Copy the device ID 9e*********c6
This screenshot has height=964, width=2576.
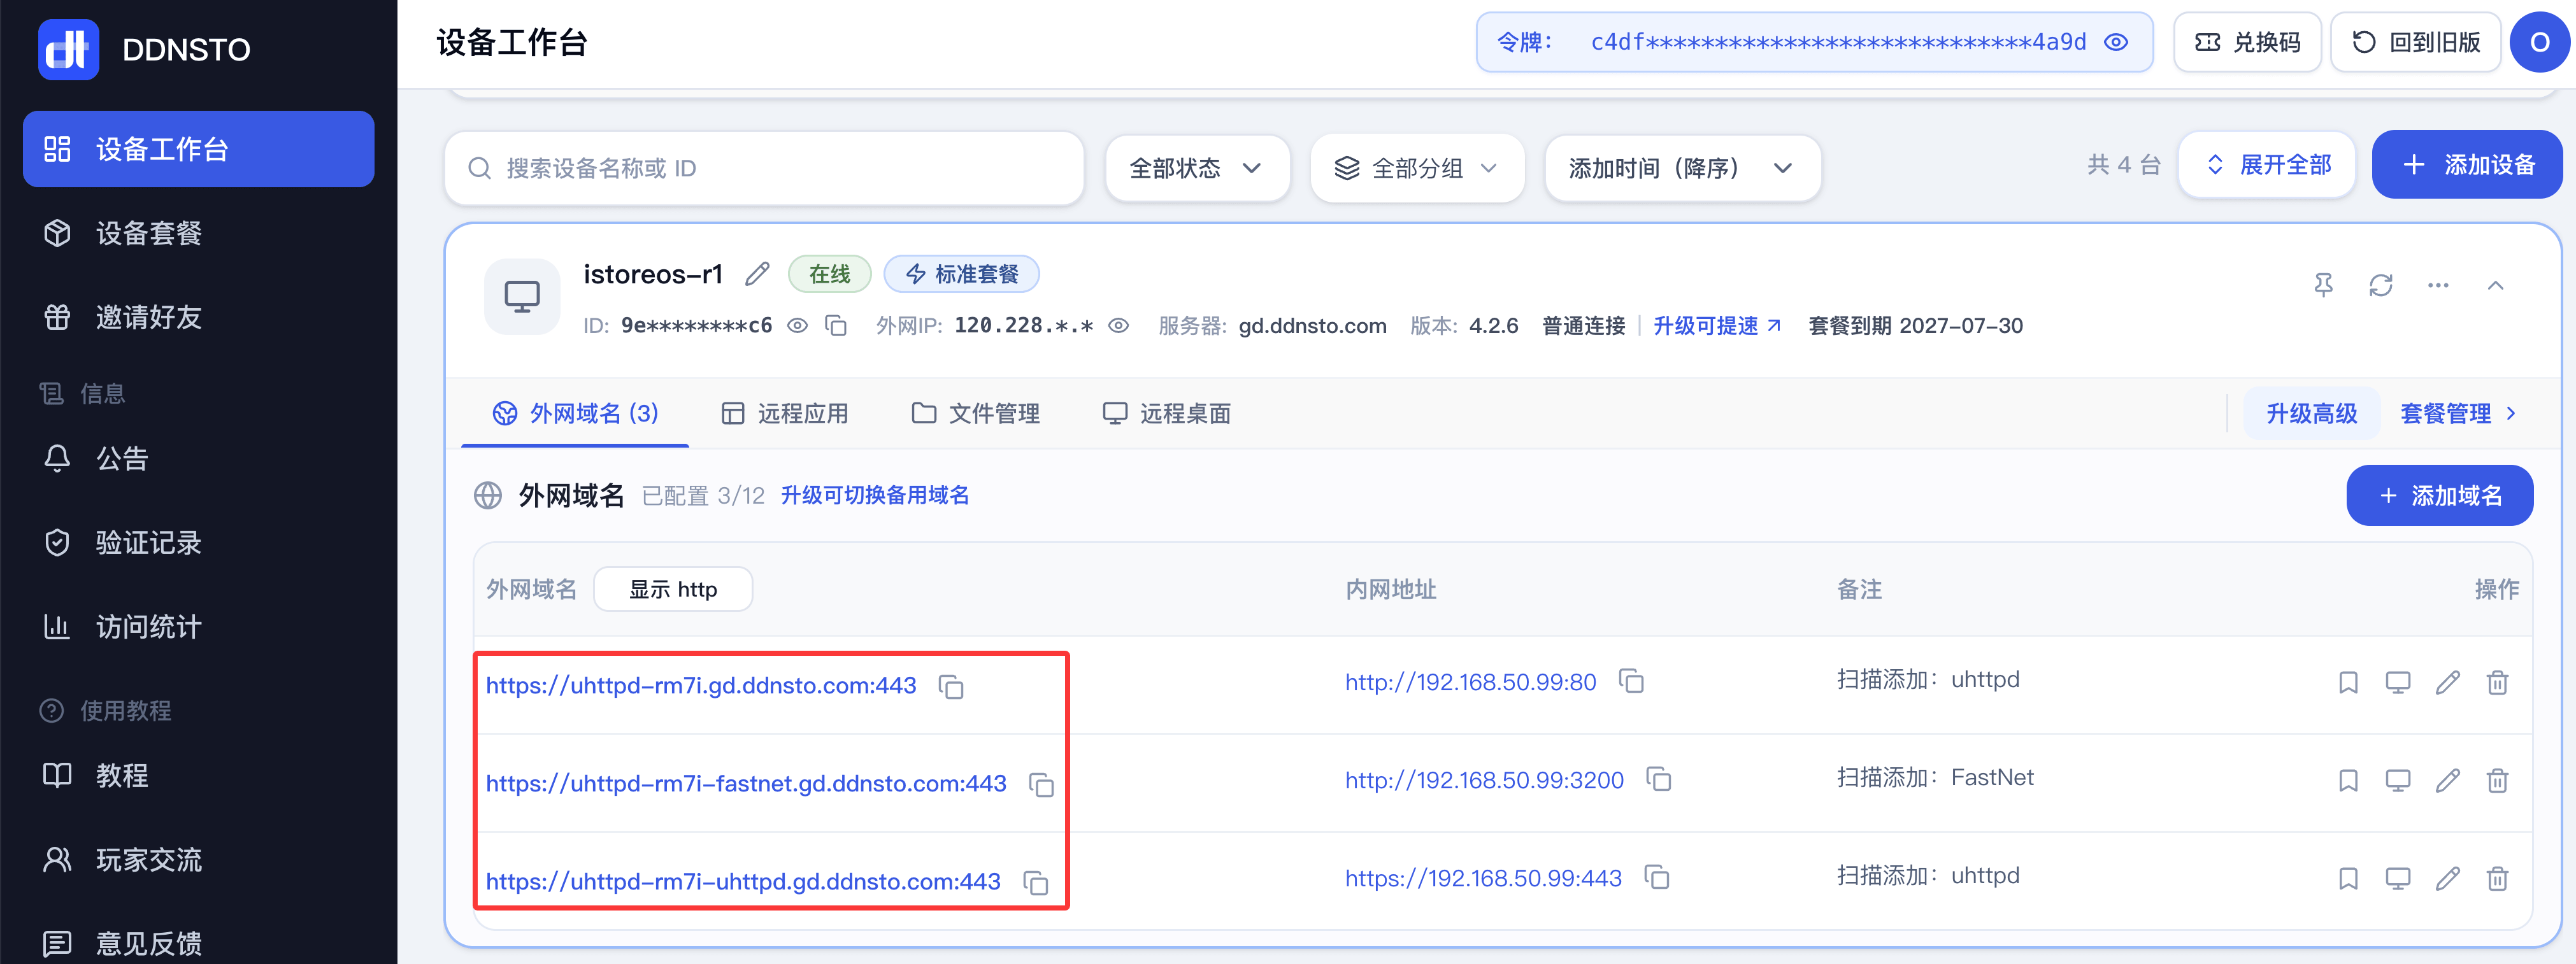(836, 326)
